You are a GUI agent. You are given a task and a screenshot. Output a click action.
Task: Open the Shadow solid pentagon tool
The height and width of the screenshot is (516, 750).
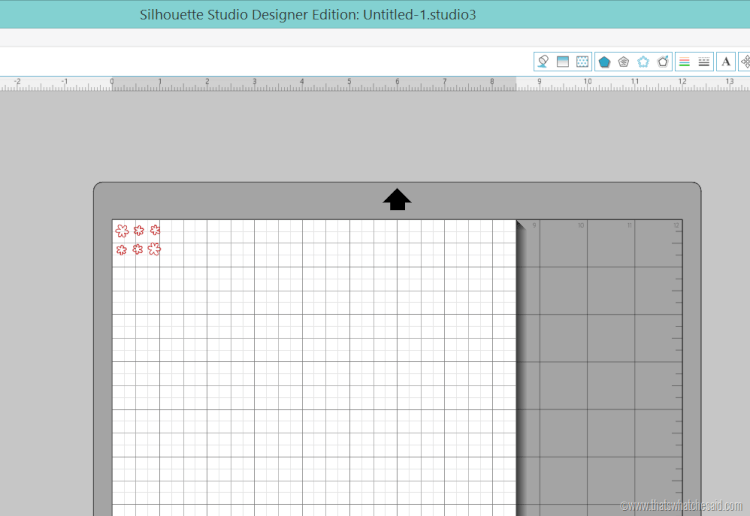[x=605, y=62]
